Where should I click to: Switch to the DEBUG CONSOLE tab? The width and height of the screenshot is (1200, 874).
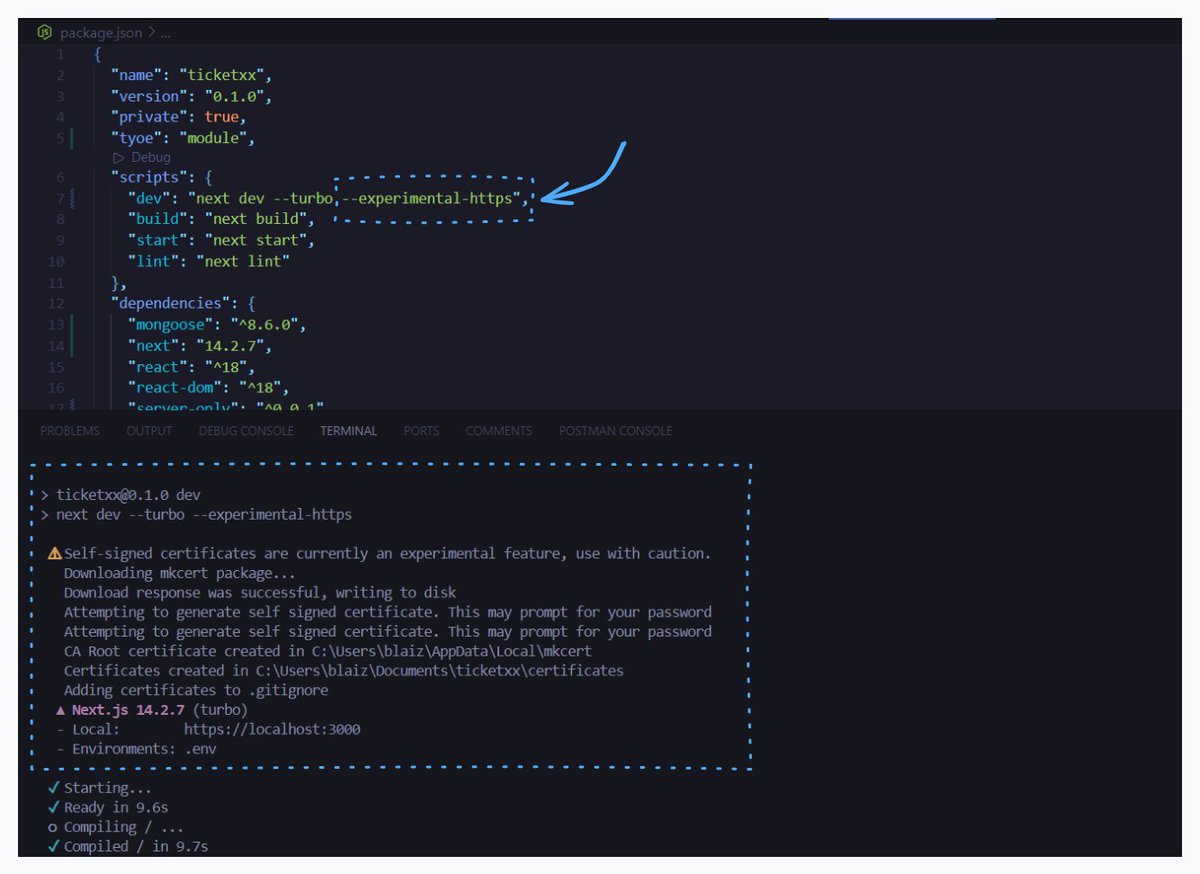tap(246, 431)
